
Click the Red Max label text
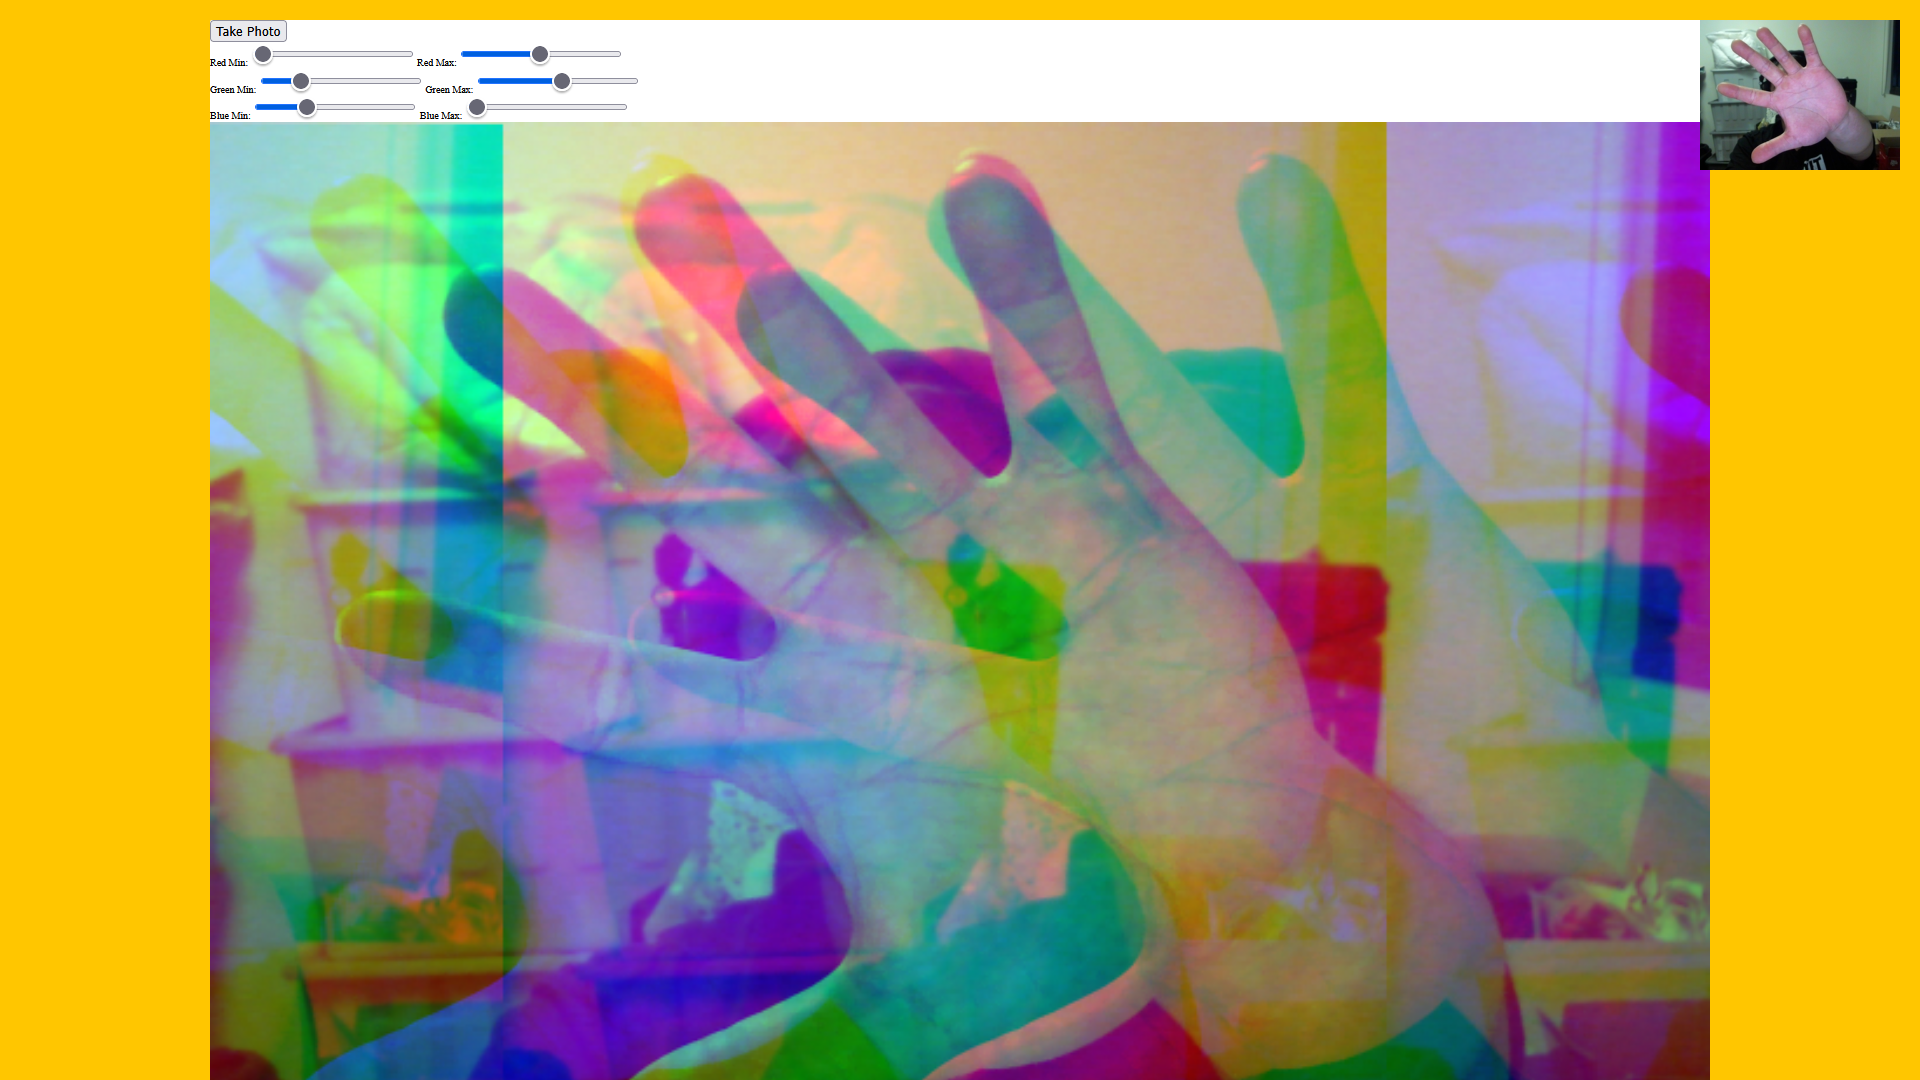[436, 63]
